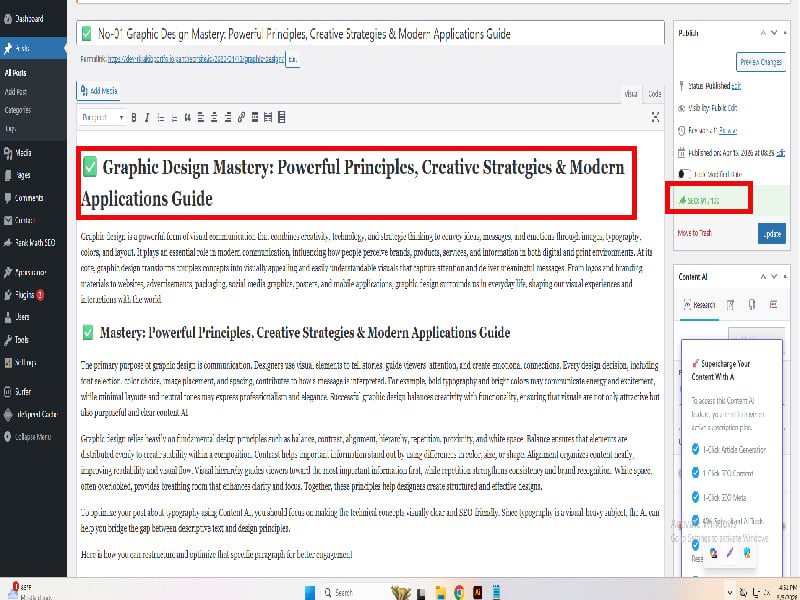Enable distraction-free fullscreen editor
Viewport: 800px width, 600px height.
pyautogui.click(x=655, y=117)
